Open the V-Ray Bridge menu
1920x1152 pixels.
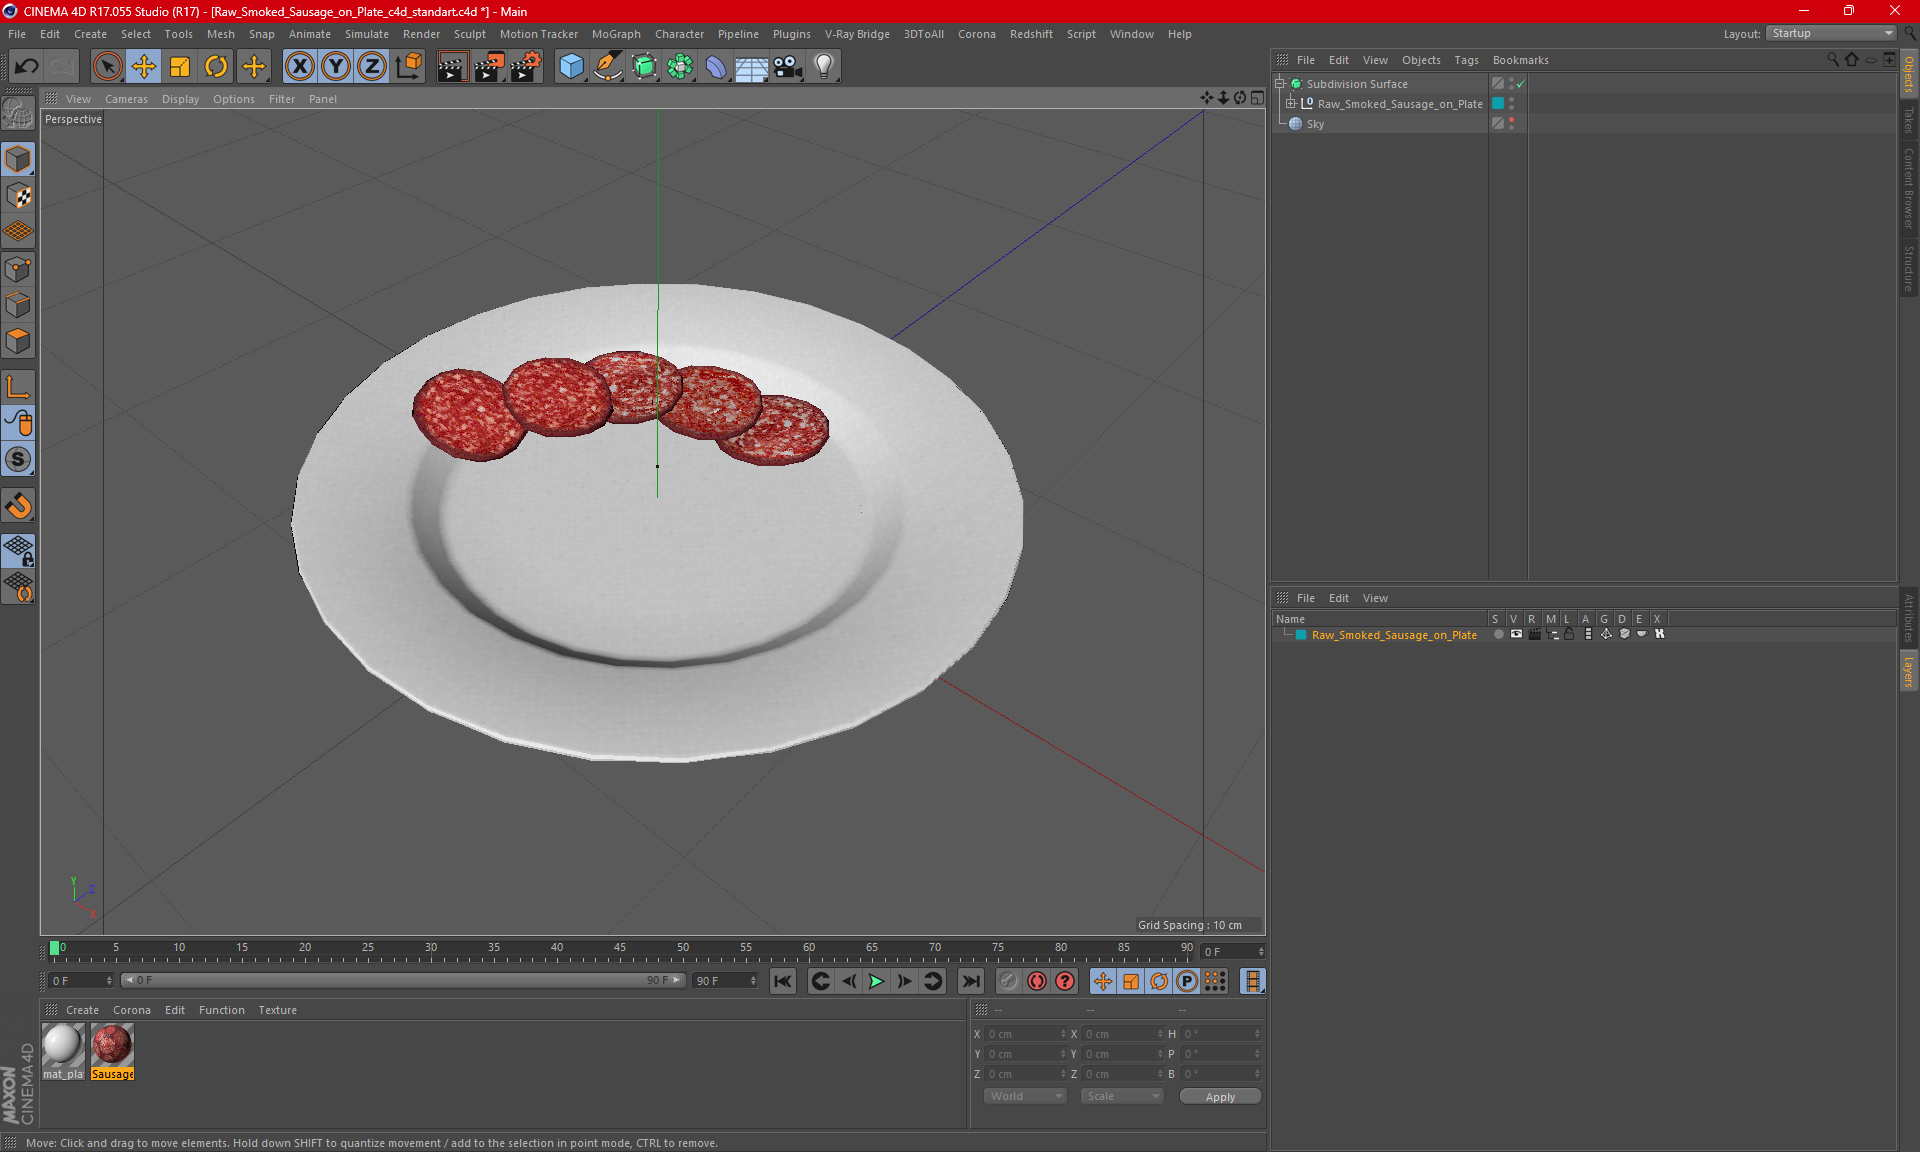857,34
